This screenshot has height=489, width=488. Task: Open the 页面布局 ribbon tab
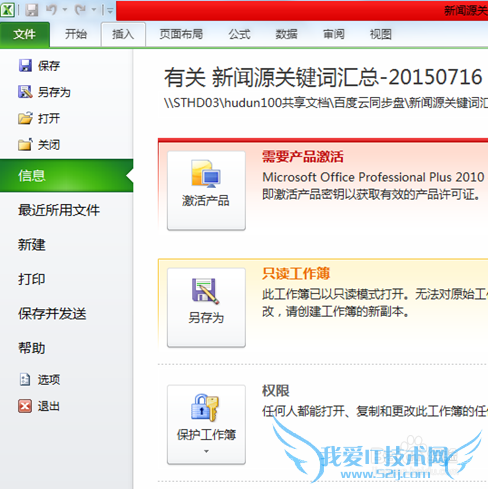coord(181,34)
